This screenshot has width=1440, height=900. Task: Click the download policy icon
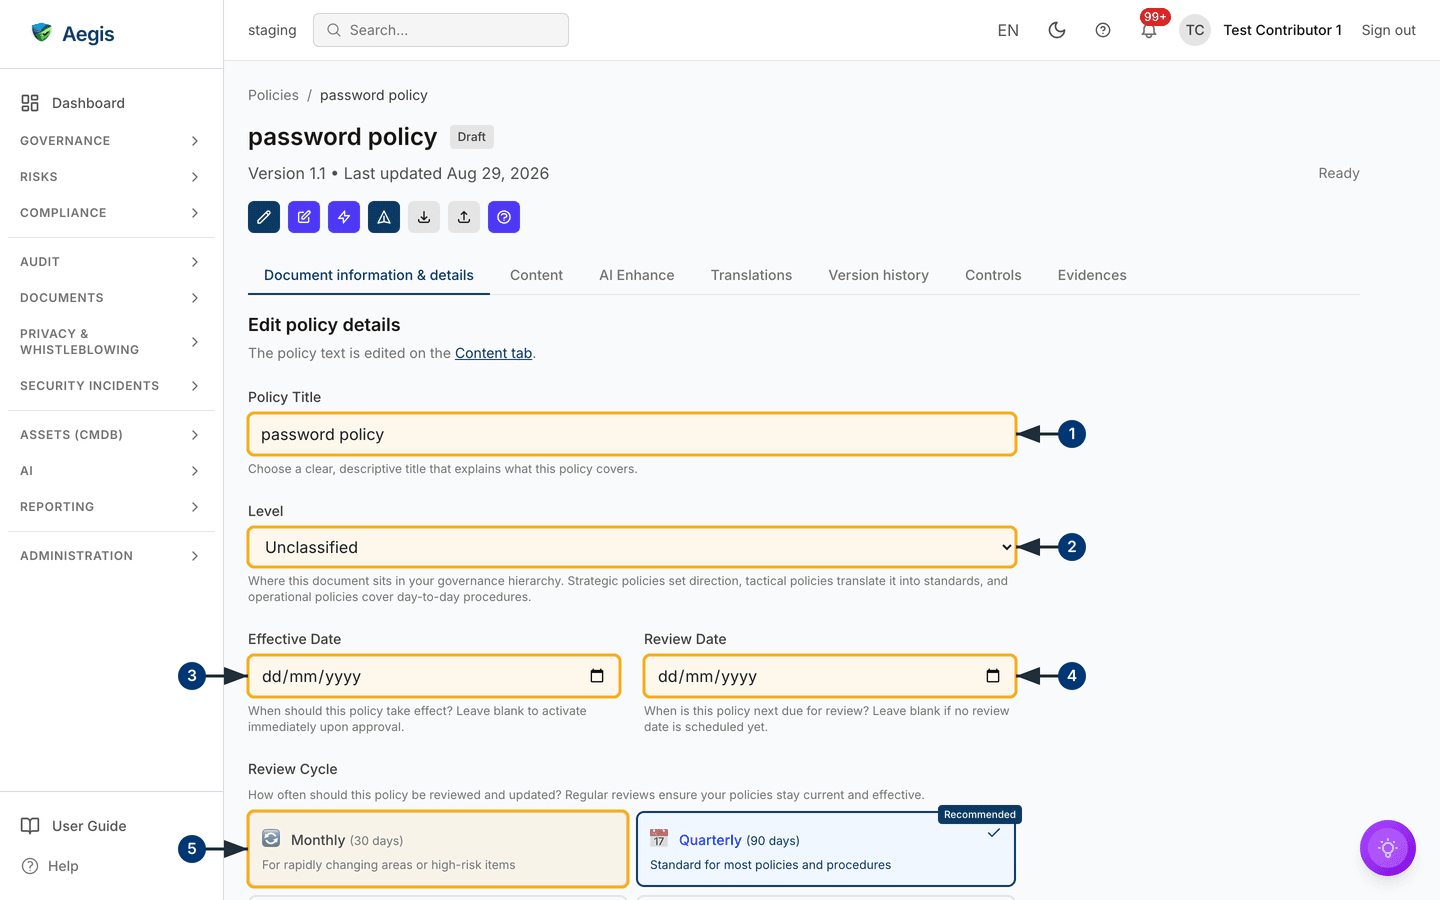pyautogui.click(x=424, y=217)
